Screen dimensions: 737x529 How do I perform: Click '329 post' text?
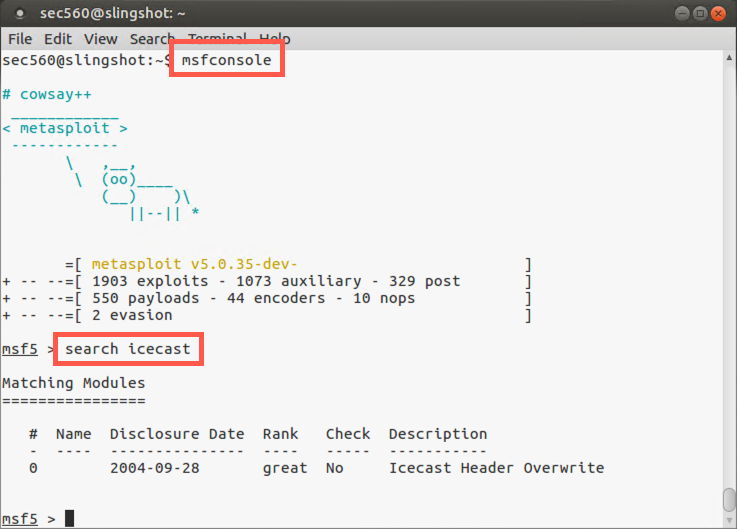(x=424, y=281)
